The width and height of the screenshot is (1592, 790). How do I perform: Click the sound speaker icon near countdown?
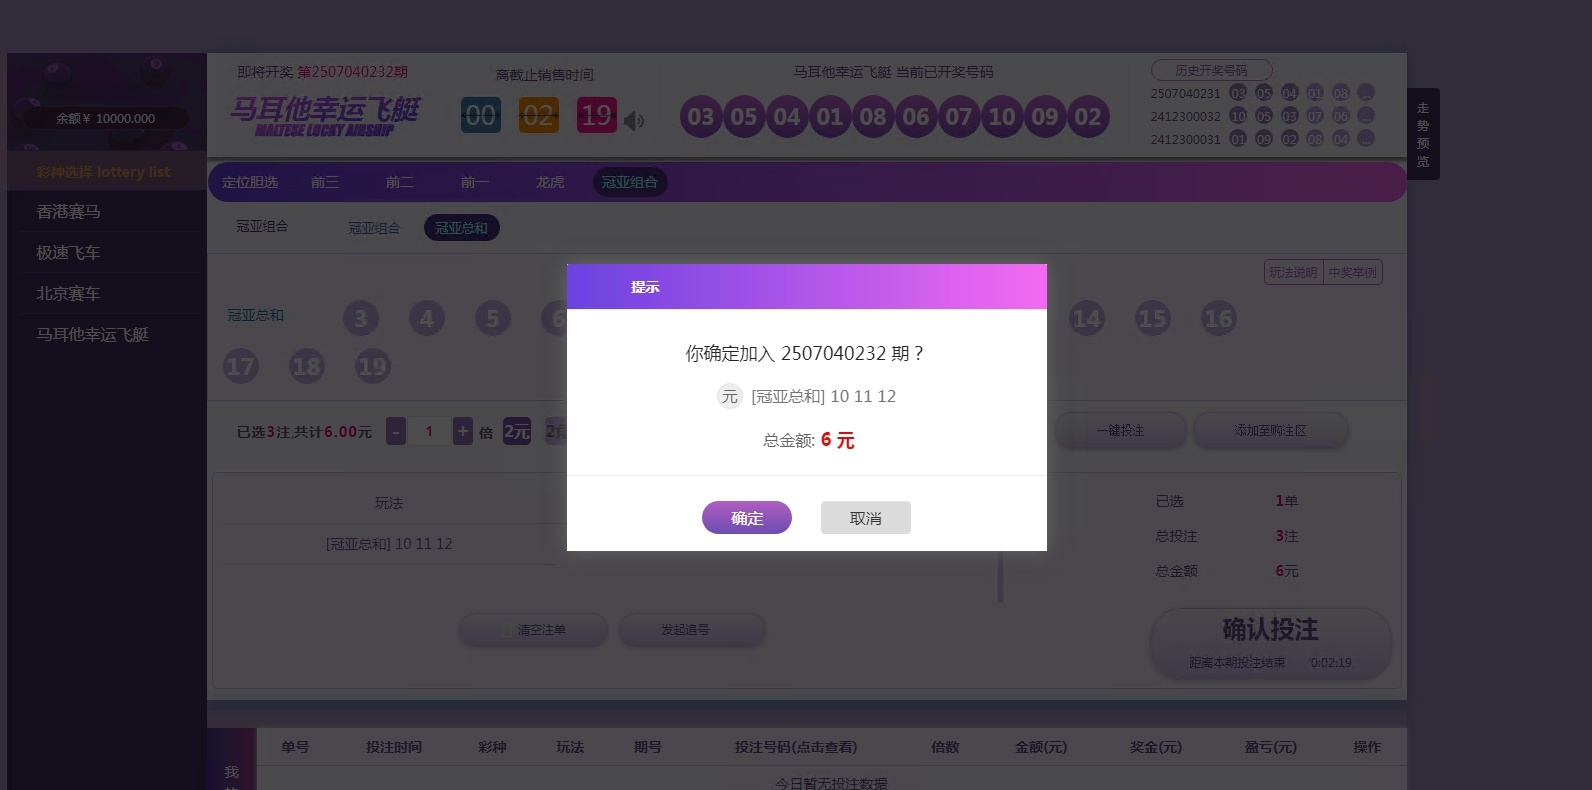[x=634, y=121]
